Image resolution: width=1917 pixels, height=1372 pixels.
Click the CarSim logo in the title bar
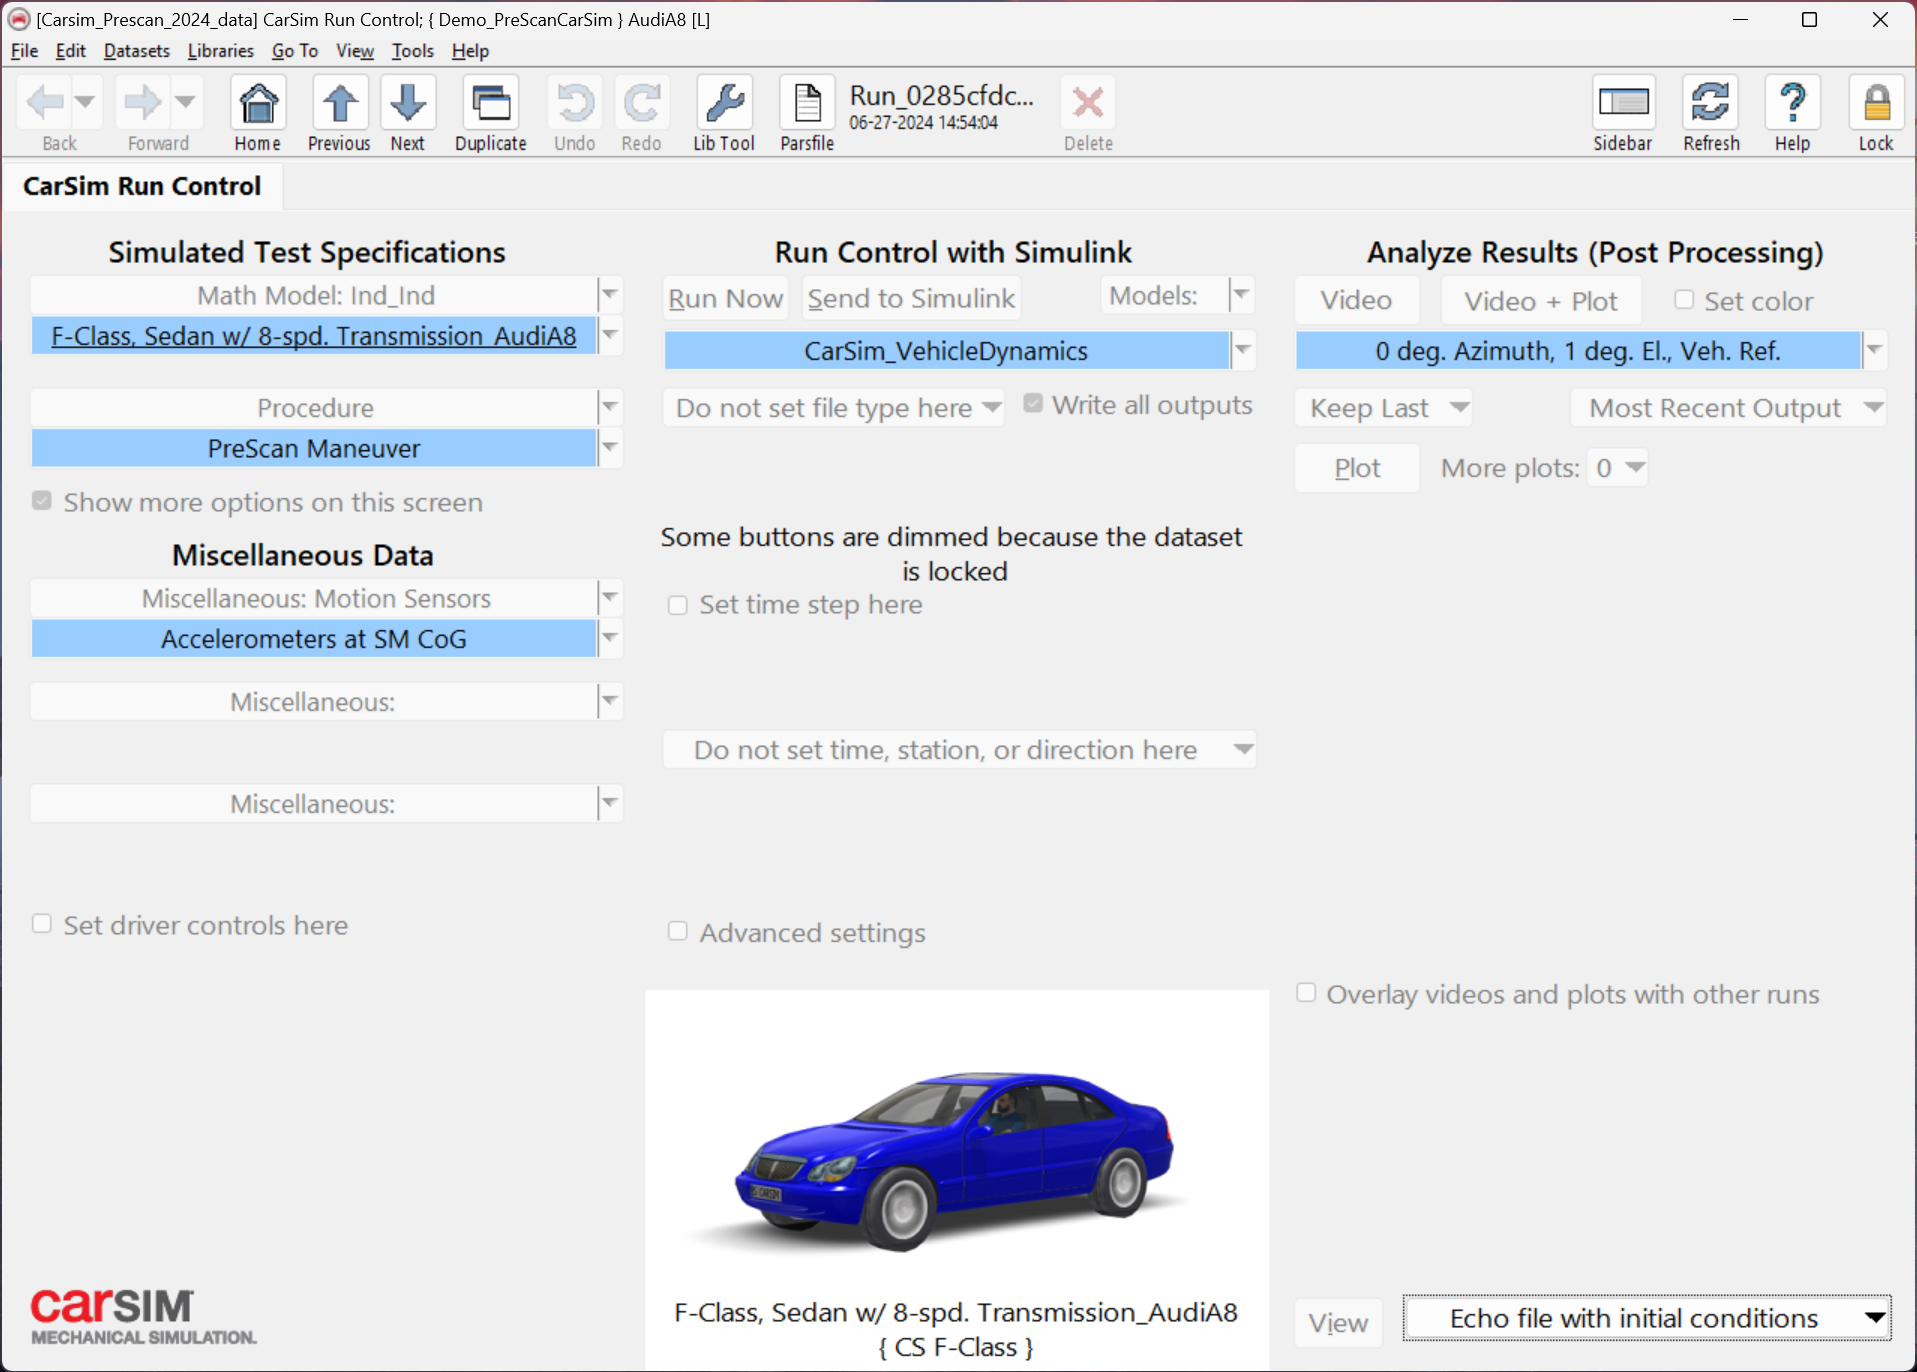click(19, 19)
